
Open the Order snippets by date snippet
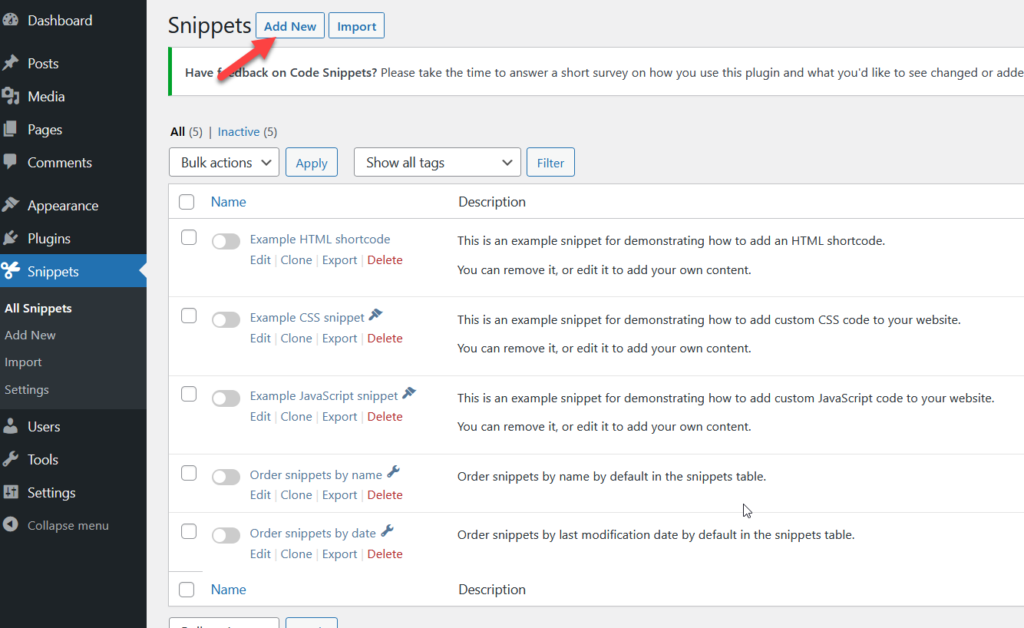(313, 533)
